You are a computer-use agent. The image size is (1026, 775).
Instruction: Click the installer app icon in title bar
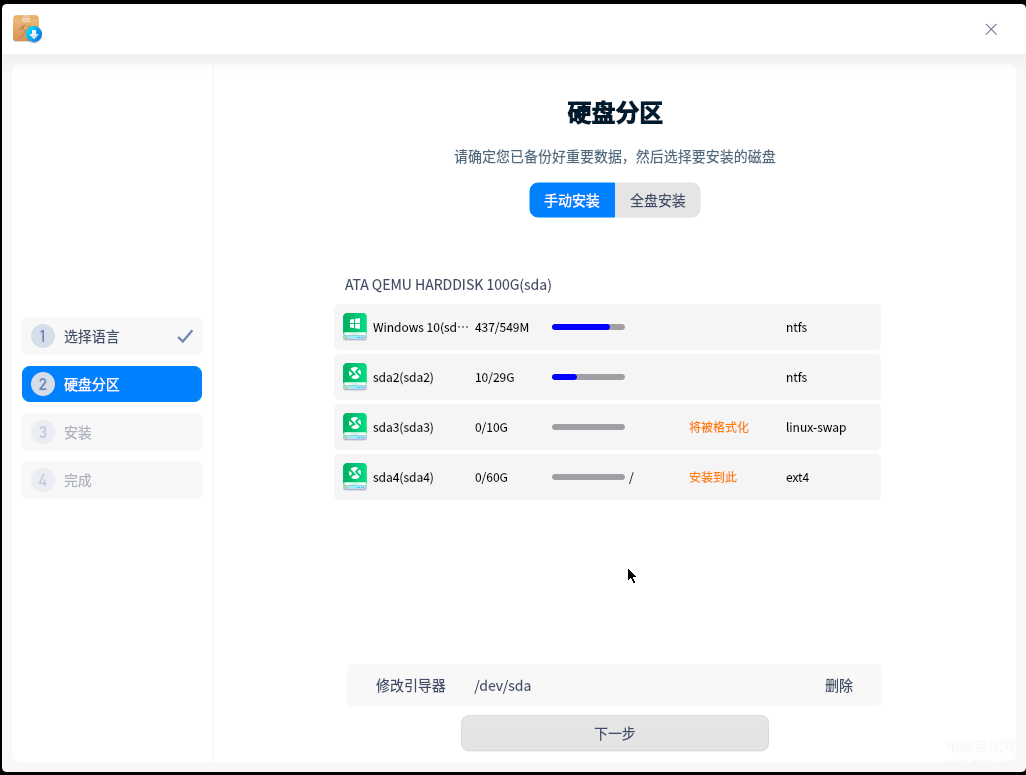tap(27, 29)
